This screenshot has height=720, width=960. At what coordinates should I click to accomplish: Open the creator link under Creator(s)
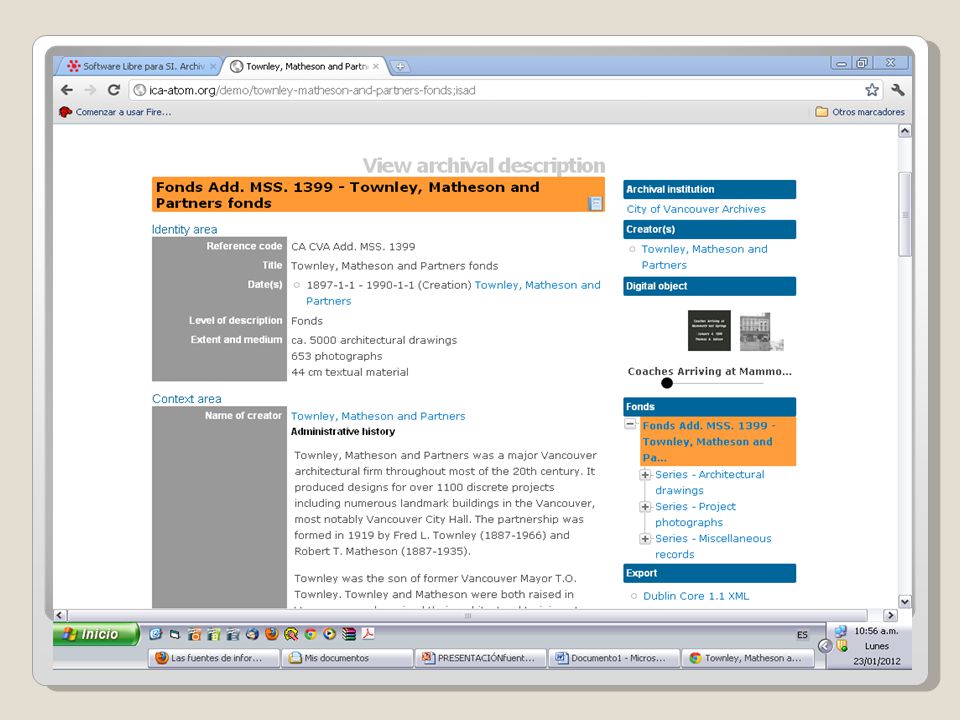point(704,257)
